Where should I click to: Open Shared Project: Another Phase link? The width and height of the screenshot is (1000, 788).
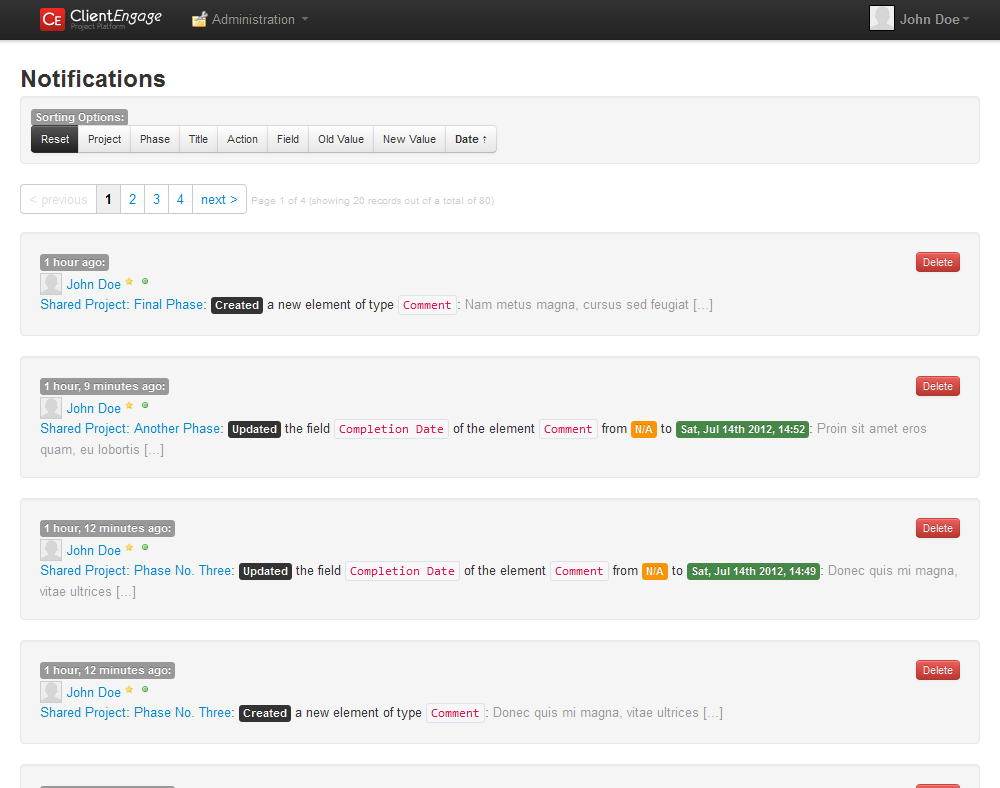tap(131, 429)
